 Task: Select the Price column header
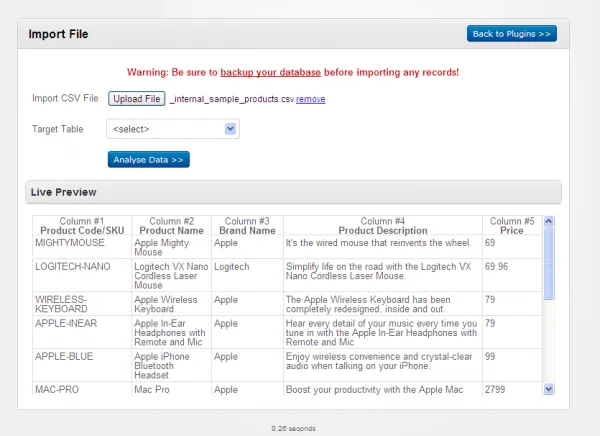coord(511,226)
